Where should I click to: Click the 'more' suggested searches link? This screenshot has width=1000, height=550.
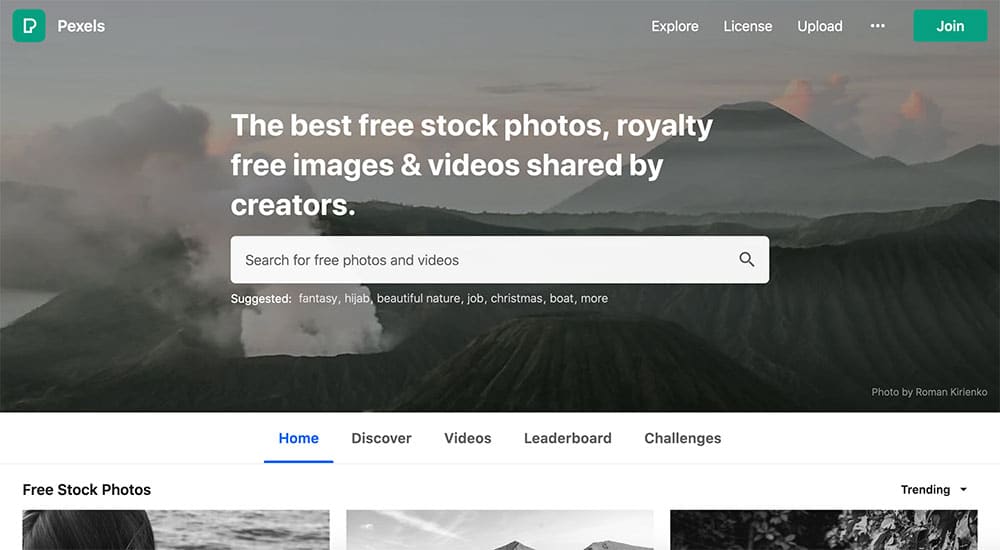click(x=594, y=299)
